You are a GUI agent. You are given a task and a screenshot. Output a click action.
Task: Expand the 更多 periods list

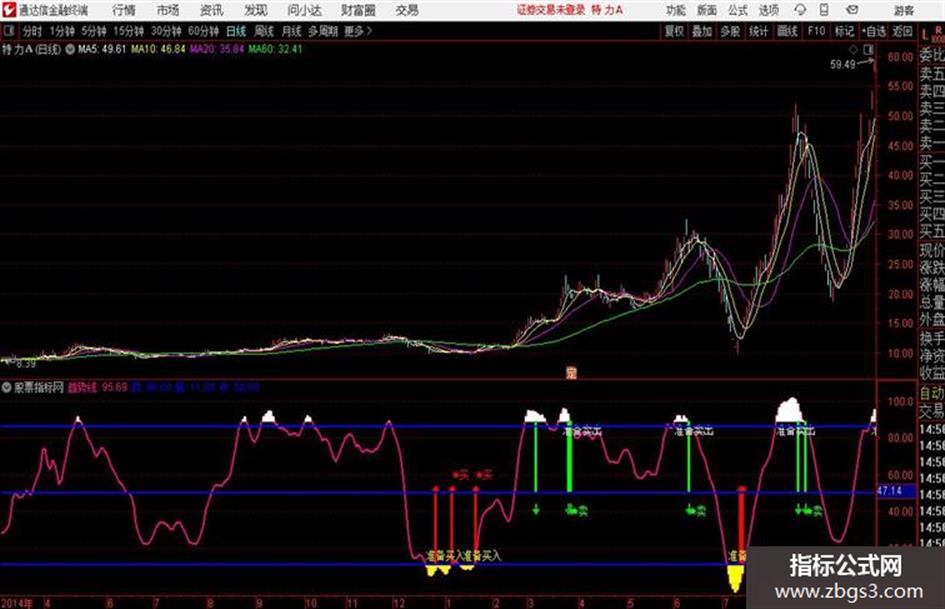(358, 31)
